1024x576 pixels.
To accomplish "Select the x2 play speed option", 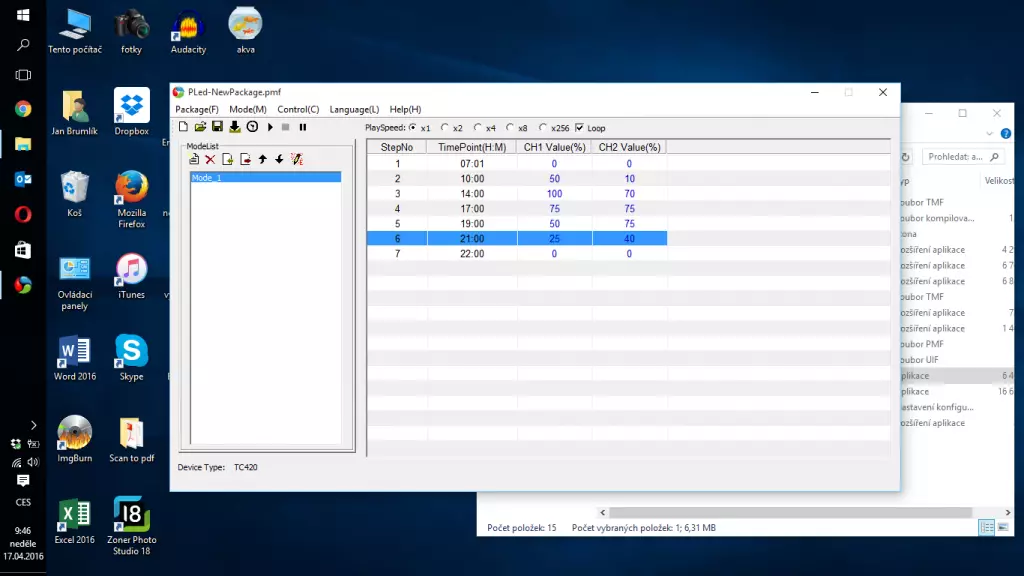I will pos(446,128).
